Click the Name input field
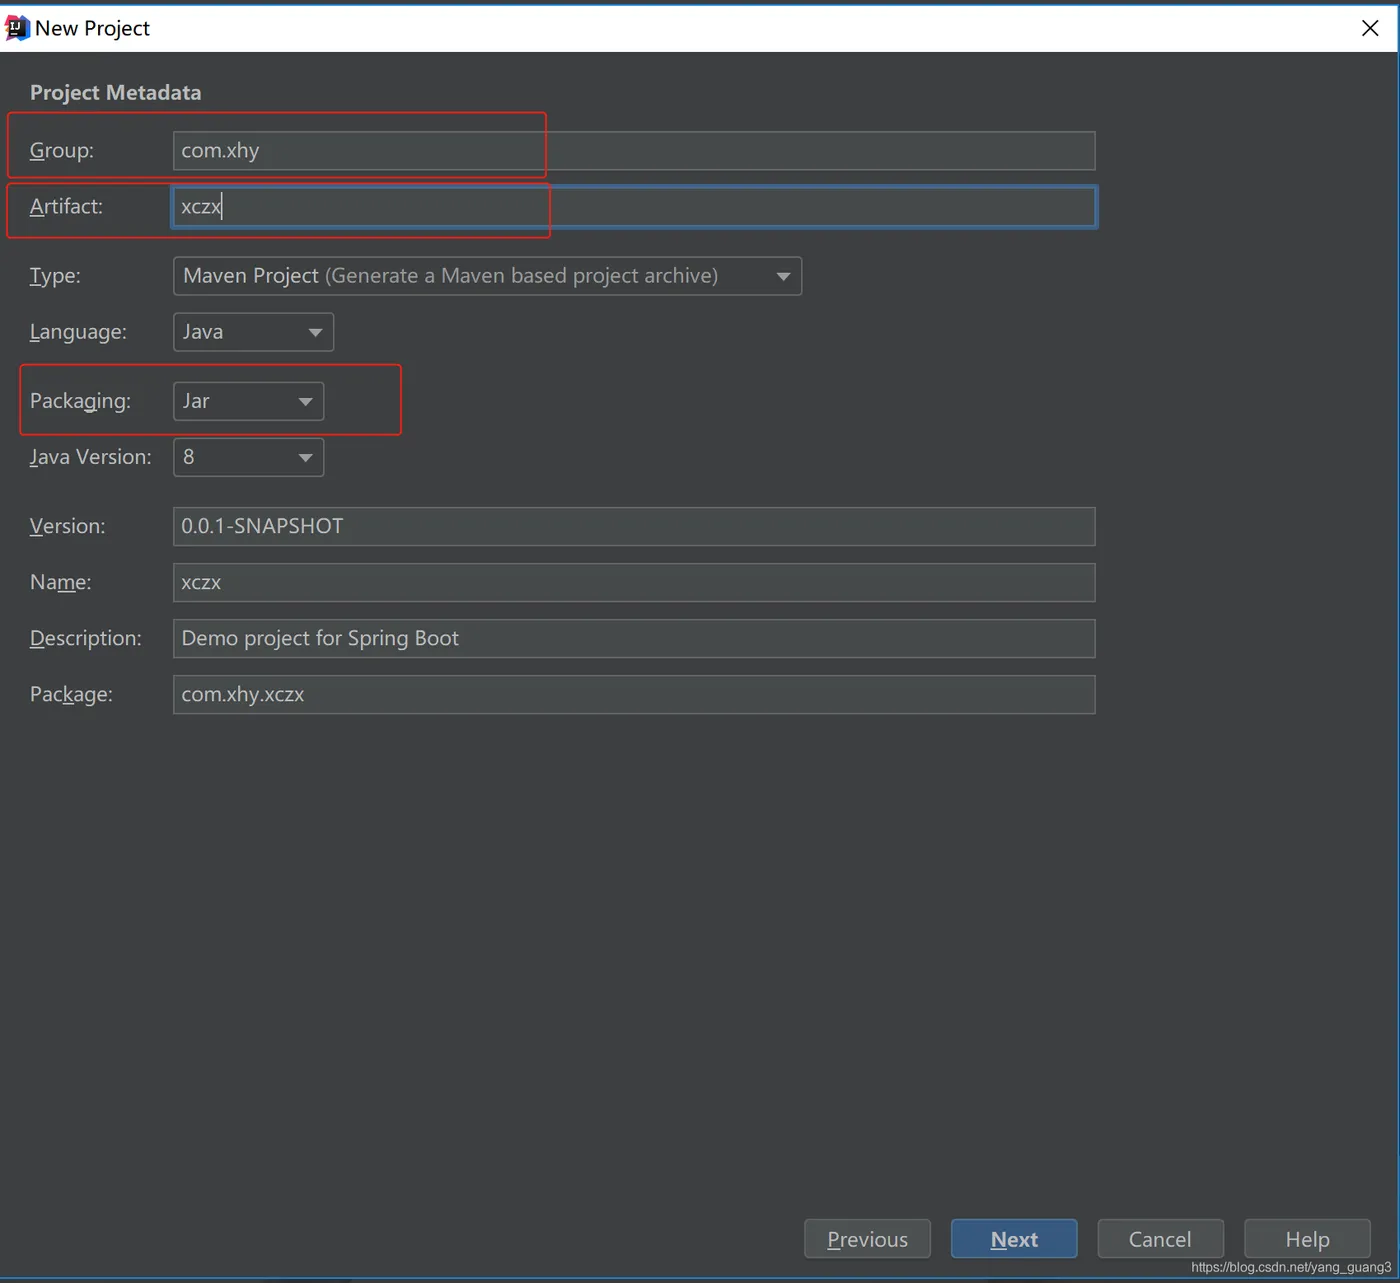The image size is (1400, 1283). click(x=634, y=582)
